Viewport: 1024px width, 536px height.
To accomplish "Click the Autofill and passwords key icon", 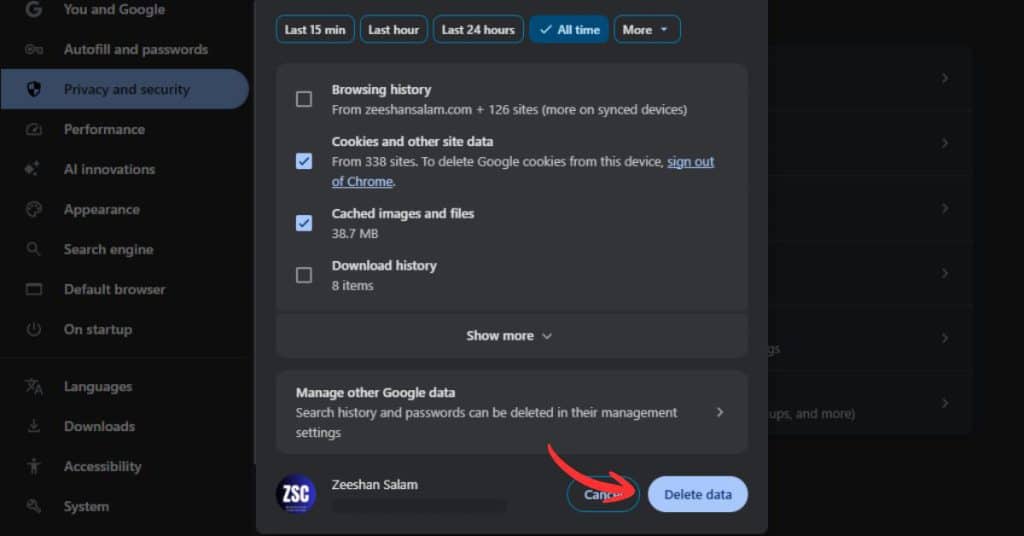I will tap(34, 49).
